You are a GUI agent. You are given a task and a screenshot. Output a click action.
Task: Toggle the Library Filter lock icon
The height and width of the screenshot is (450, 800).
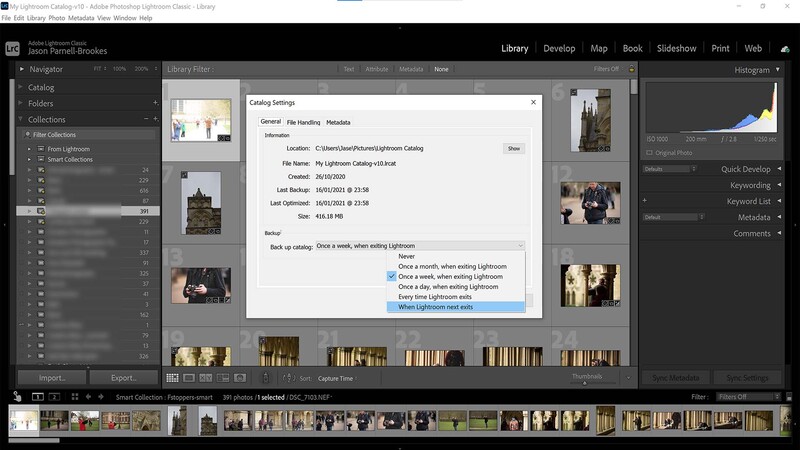tap(631, 69)
